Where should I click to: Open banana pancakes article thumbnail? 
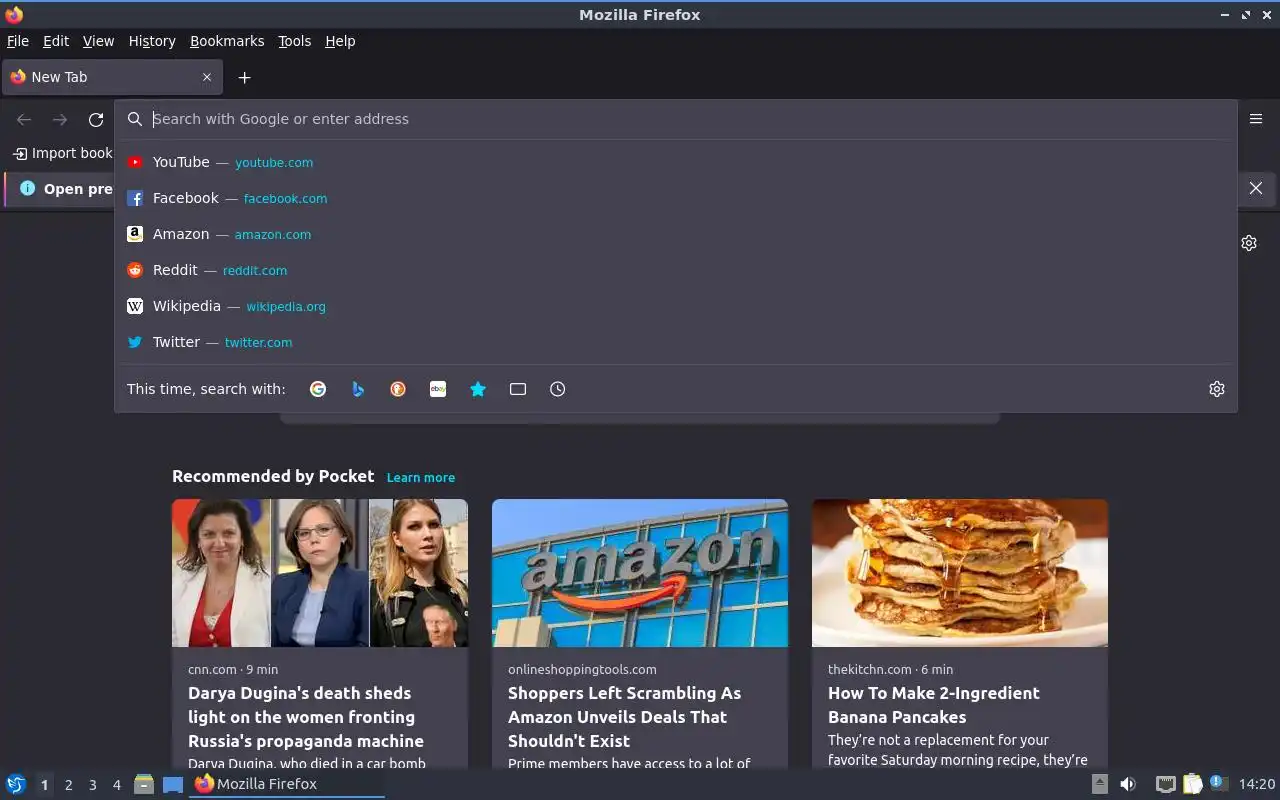click(960, 573)
